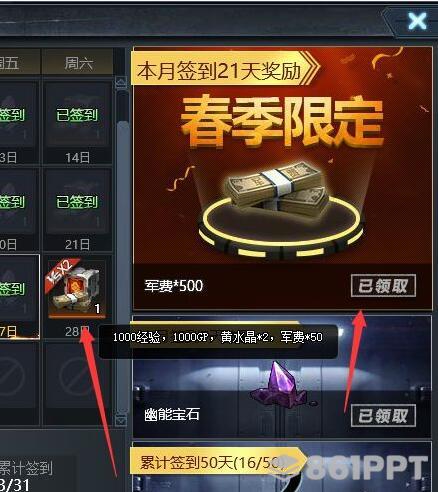The height and width of the screenshot is (492, 438).
Task: Click the cash stack reward image
Action: point(277,191)
